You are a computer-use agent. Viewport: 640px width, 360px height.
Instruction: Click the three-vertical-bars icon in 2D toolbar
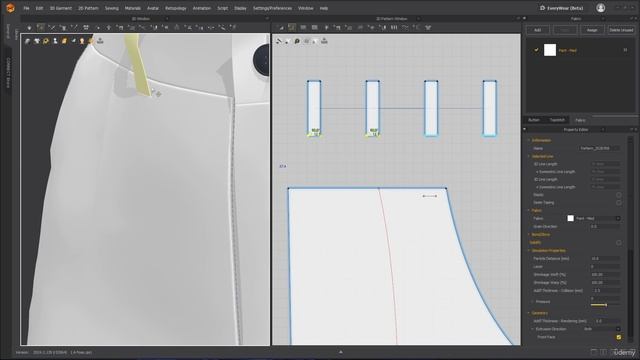[394, 27]
